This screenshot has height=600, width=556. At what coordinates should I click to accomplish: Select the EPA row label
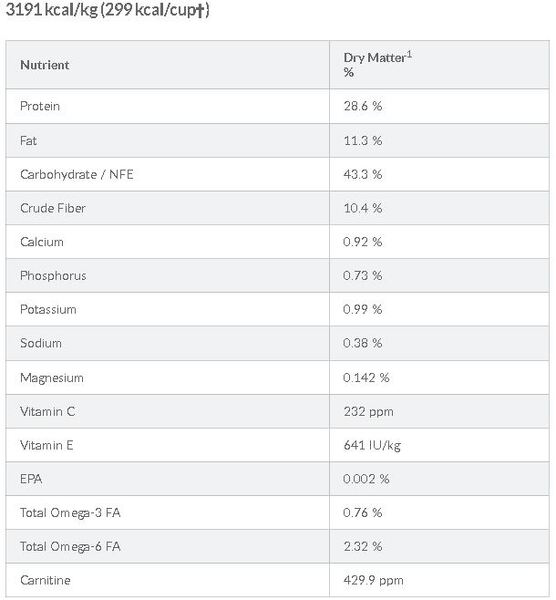click(31, 479)
